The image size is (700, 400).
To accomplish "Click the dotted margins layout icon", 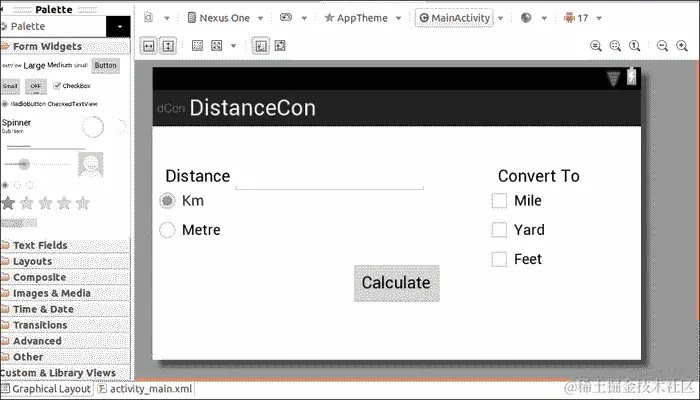I will point(197,46).
